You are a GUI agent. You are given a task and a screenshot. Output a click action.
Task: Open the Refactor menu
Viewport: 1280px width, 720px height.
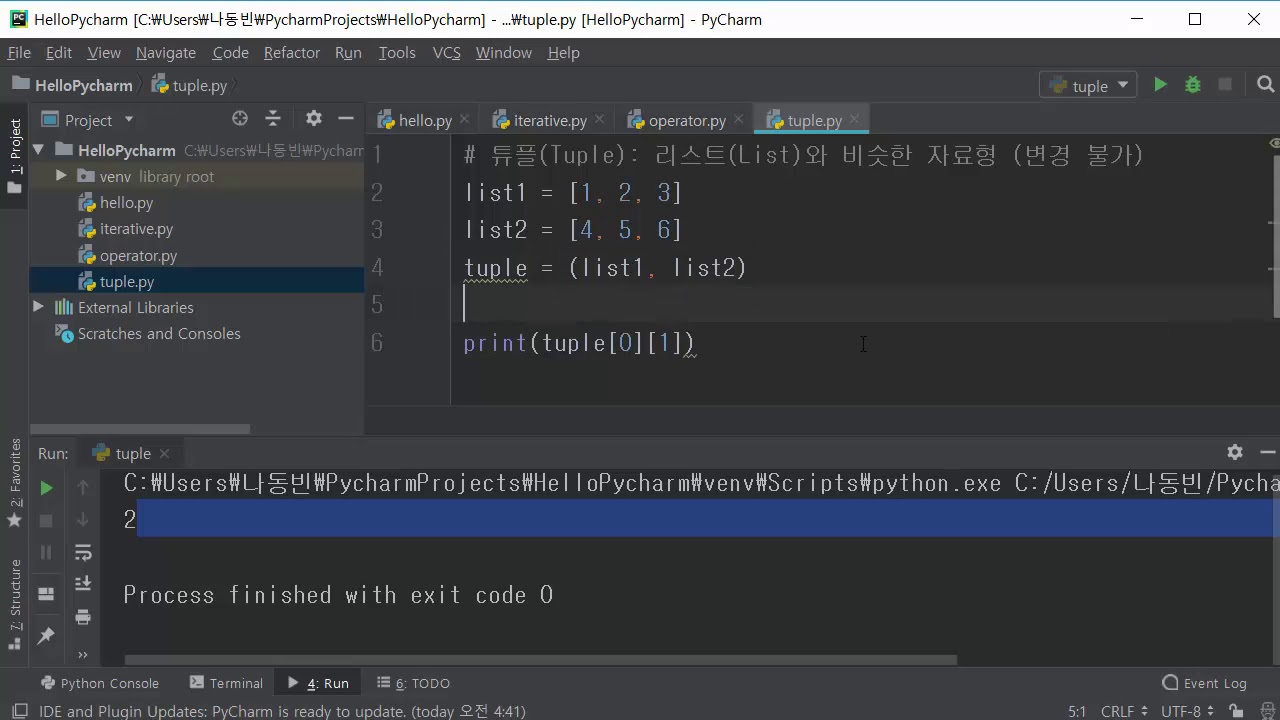292,52
